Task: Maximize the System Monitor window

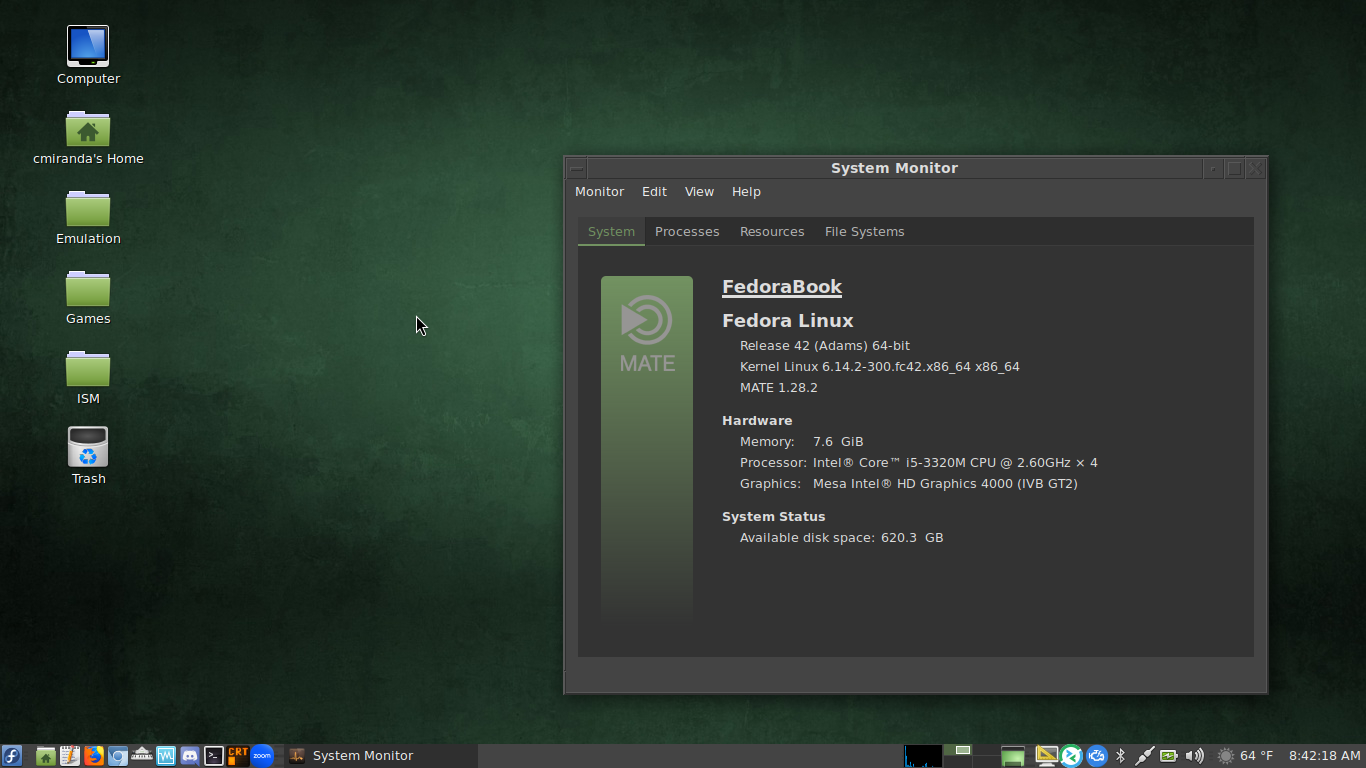Action: [1235, 169]
